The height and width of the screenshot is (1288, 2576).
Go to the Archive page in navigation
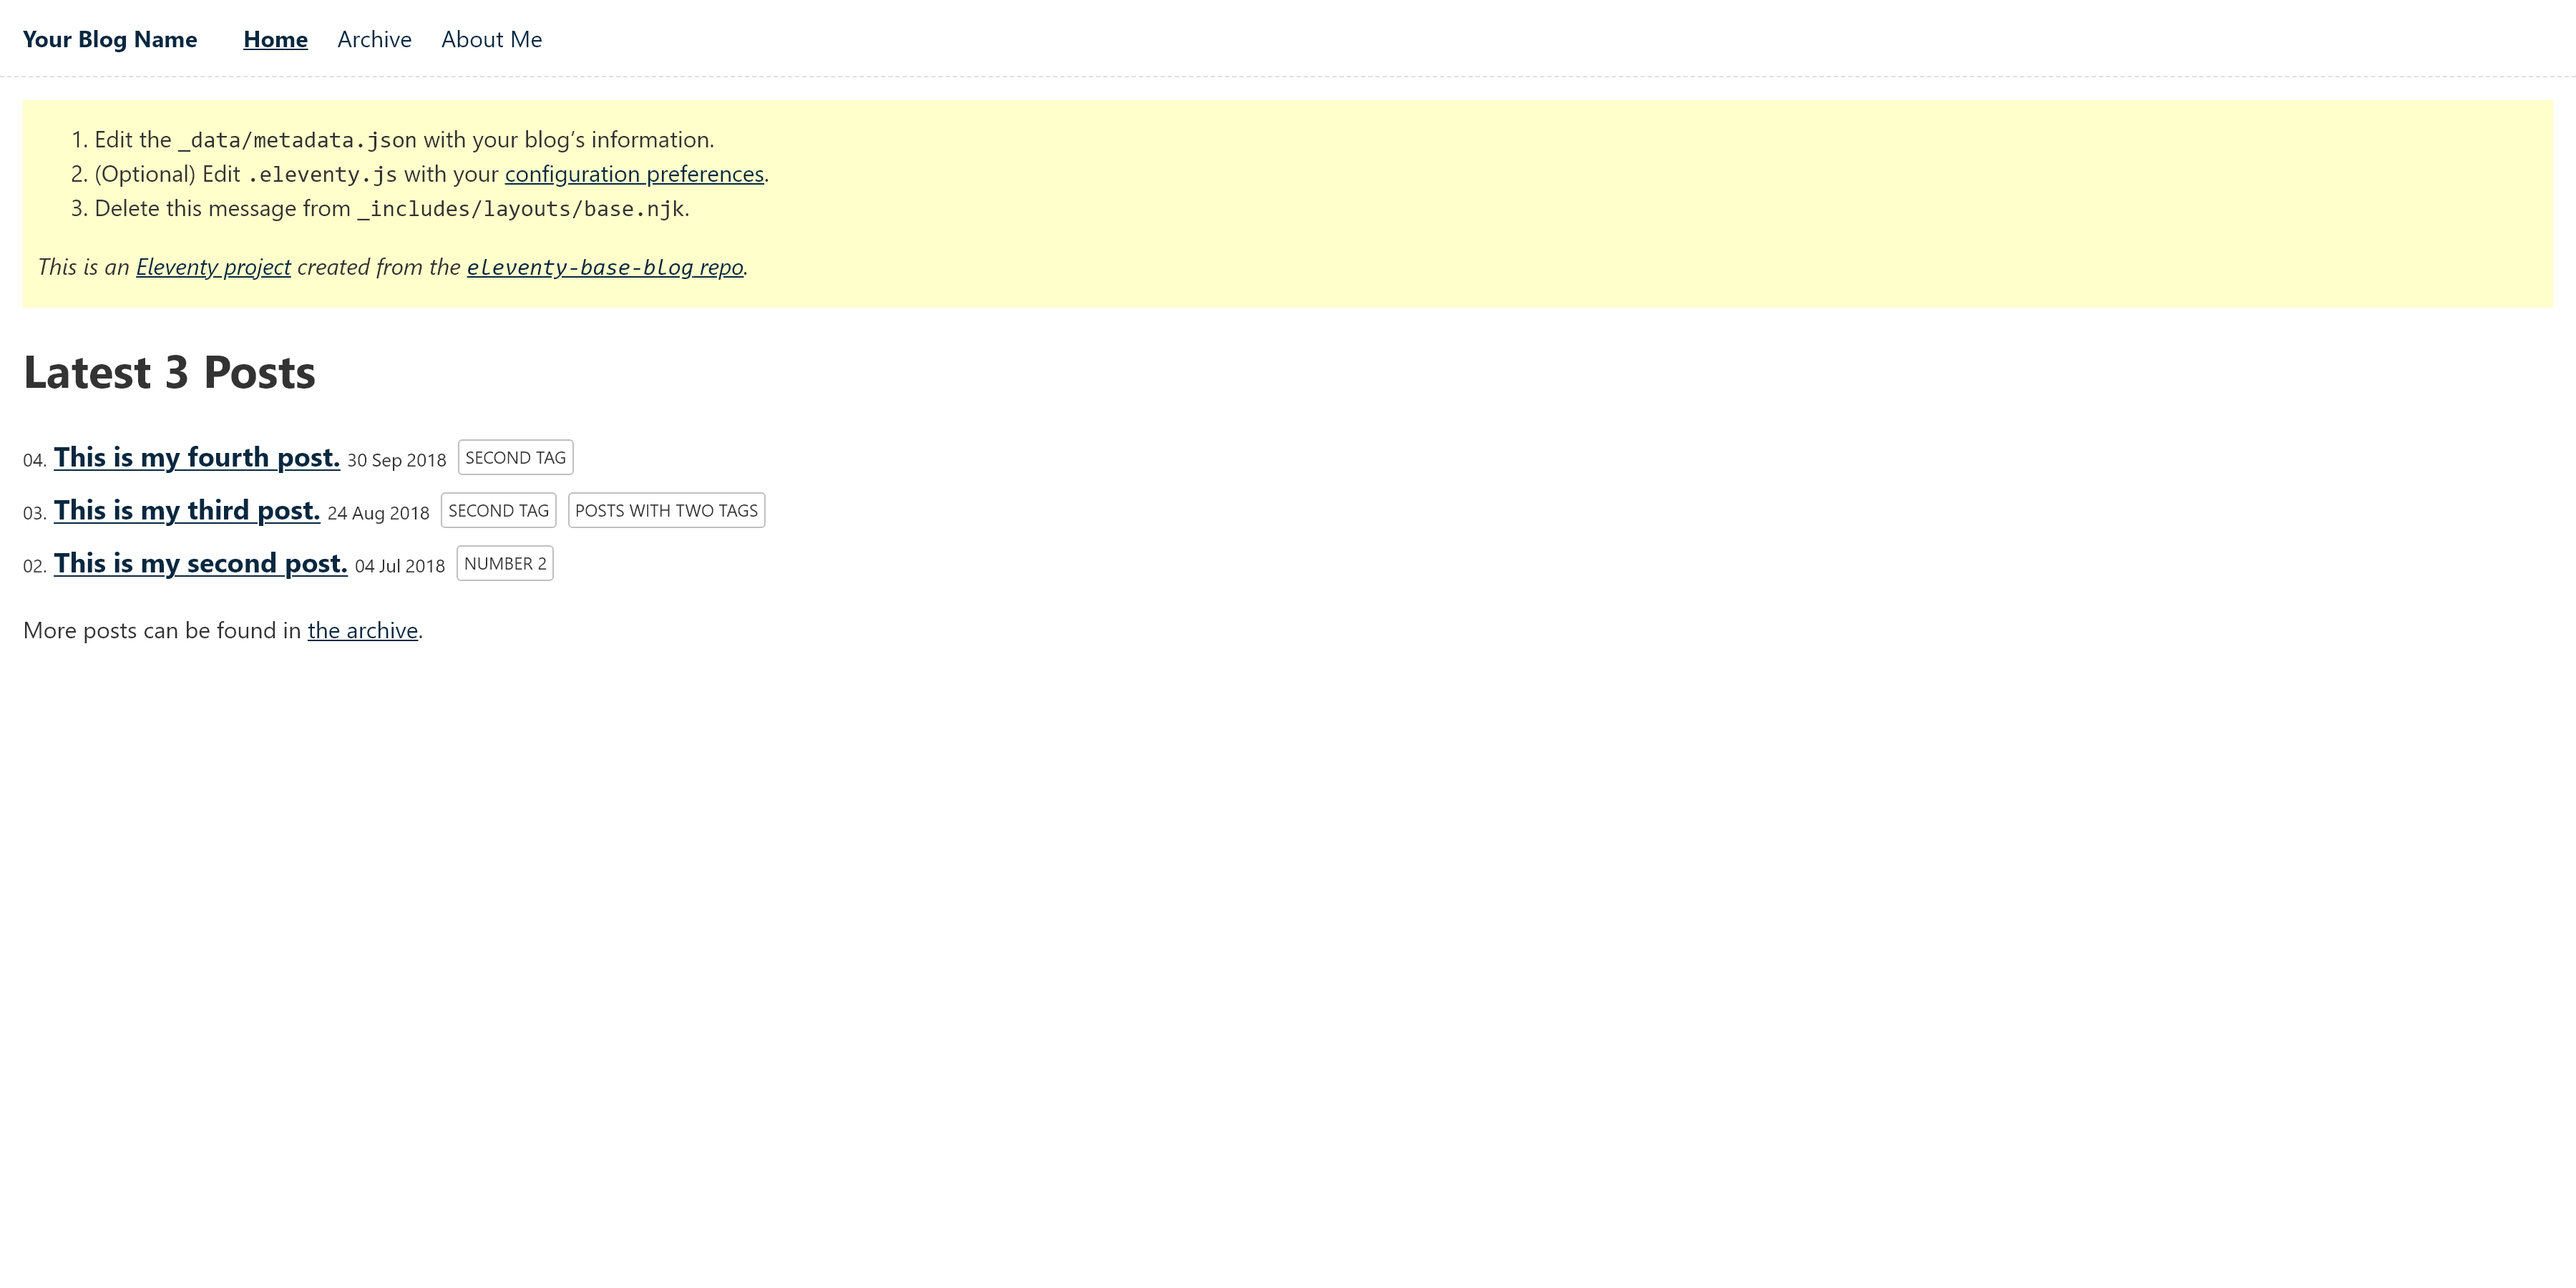[374, 39]
